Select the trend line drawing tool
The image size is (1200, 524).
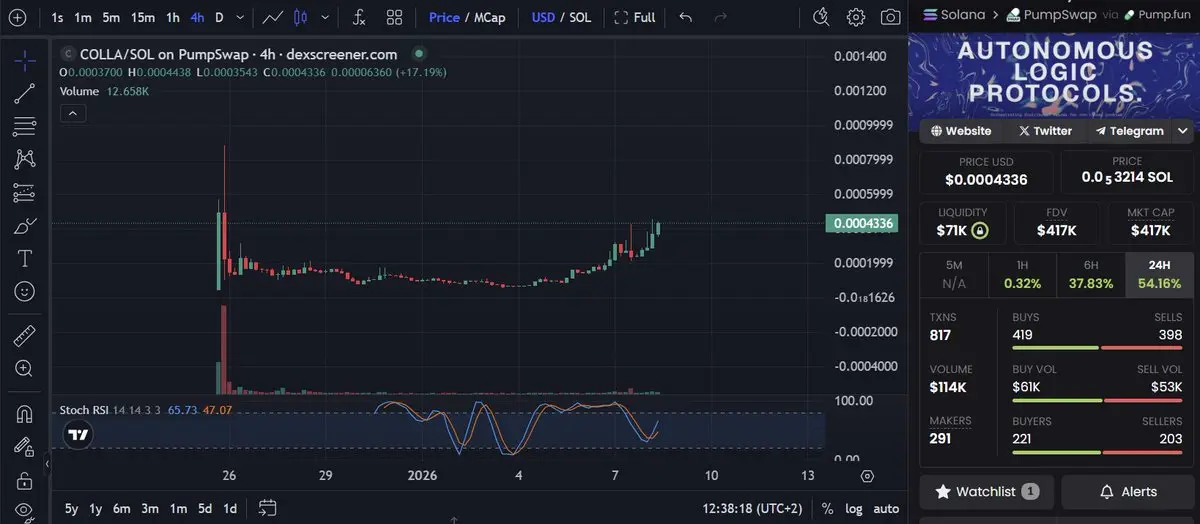pyautogui.click(x=25, y=93)
